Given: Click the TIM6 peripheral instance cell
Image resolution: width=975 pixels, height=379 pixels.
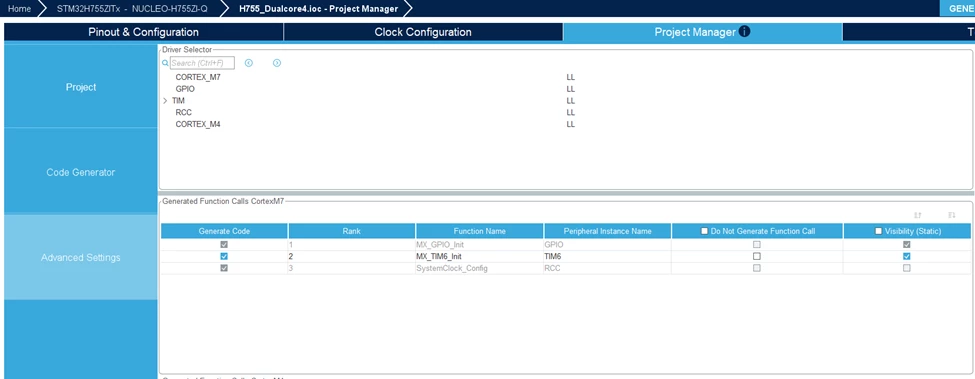Looking at the screenshot, I should [608, 256].
